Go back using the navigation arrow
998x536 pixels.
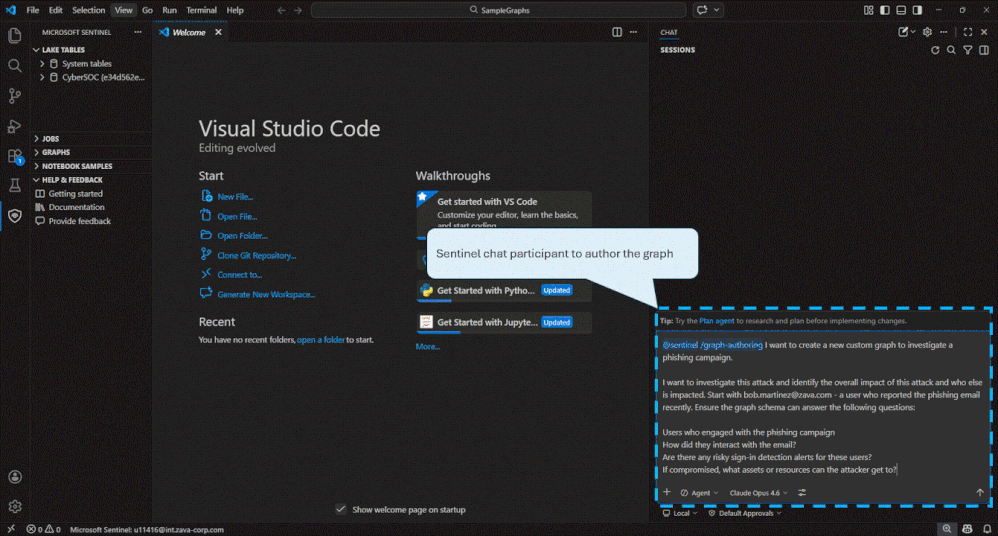coord(281,10)
